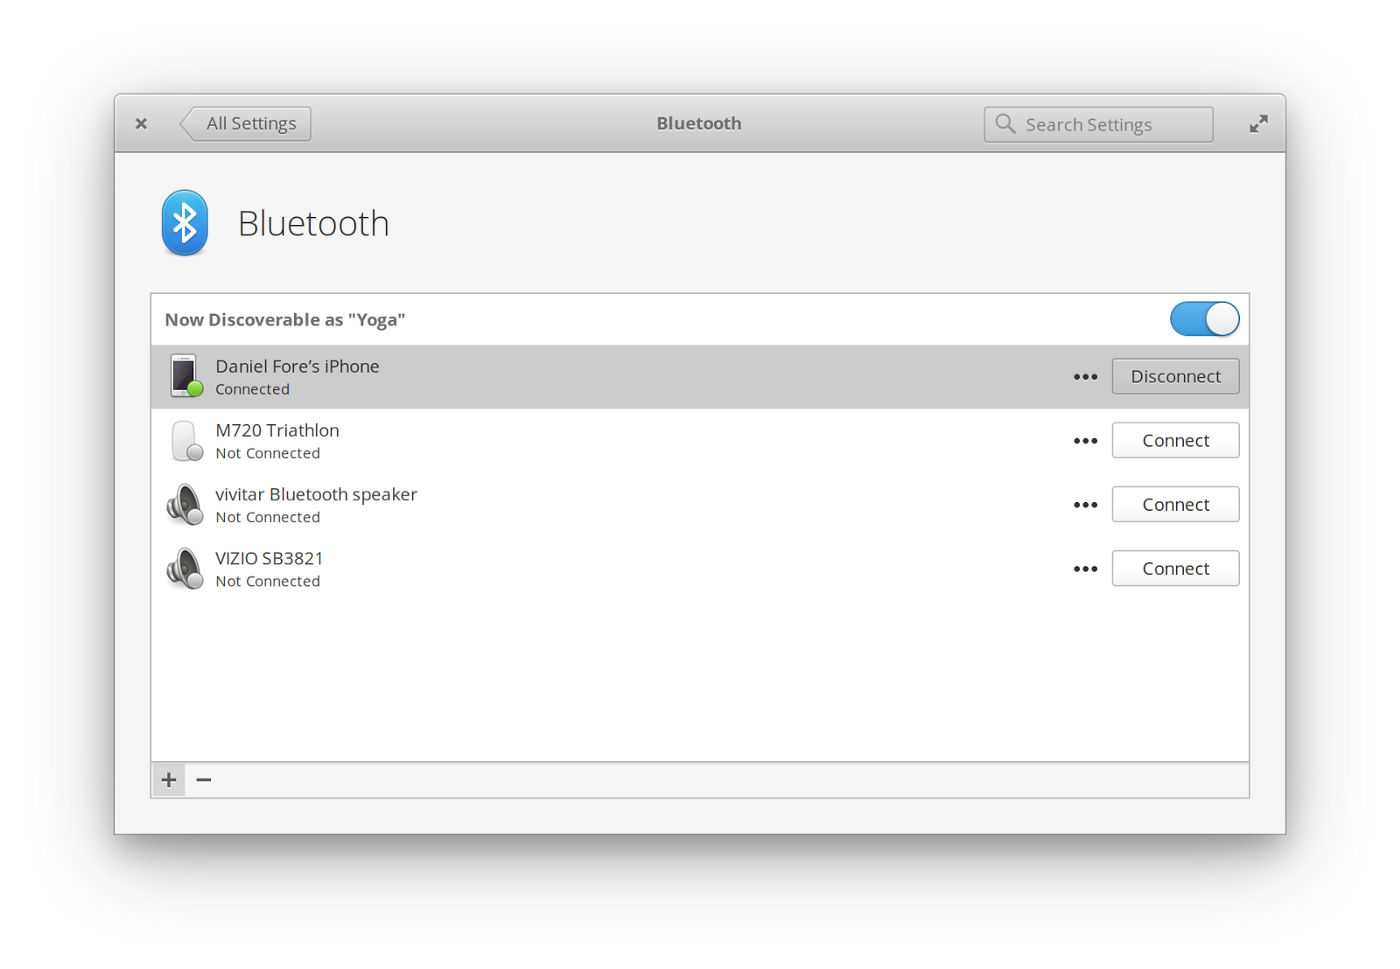The image size is (1400, 969).
Task: Click the iPhone device icon
Action: (x=185, y=376)
